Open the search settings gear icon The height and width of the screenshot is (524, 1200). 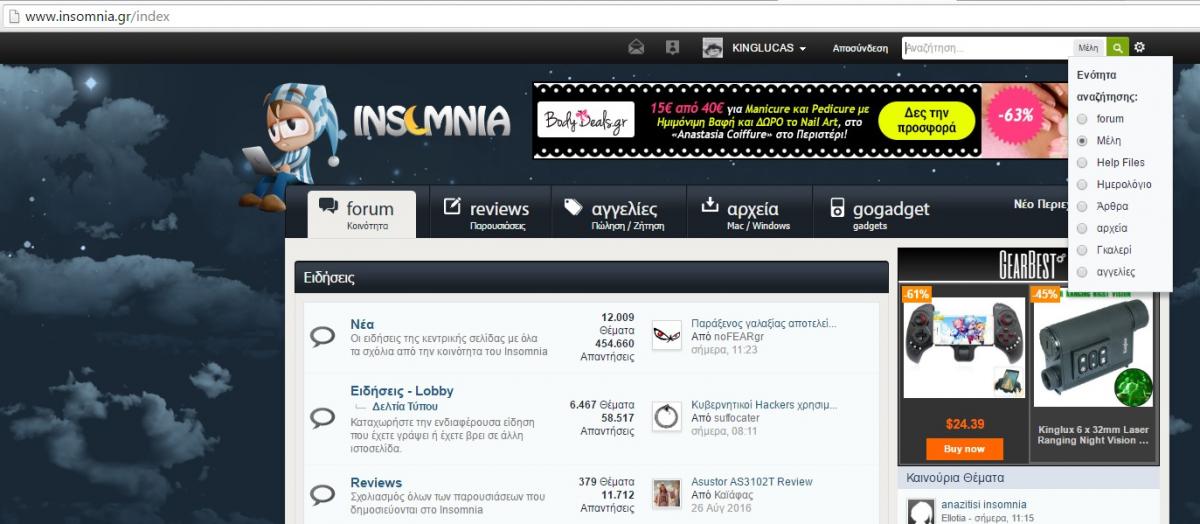click(1140, 47)
